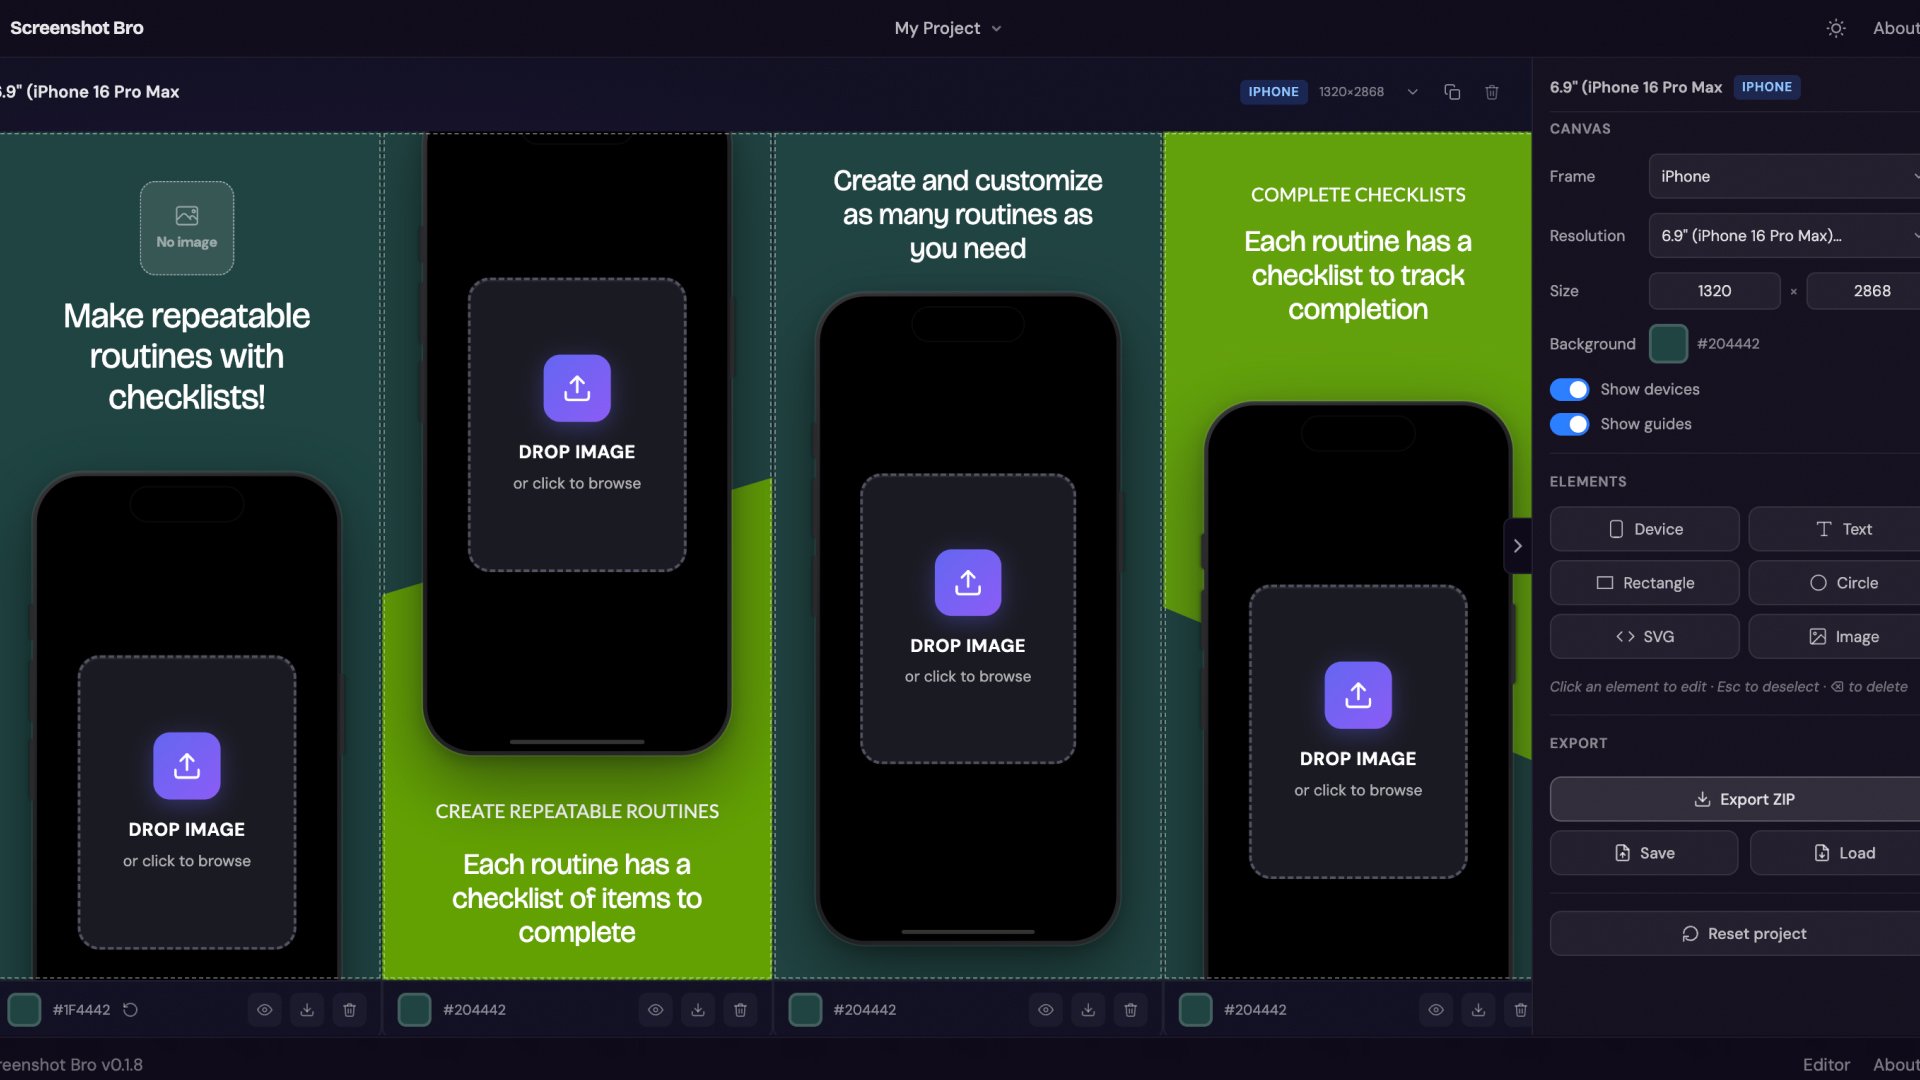Delete the screenshot set via header trash icon
Viewport: 1920px width, 1080px height.
point(1491,92)
